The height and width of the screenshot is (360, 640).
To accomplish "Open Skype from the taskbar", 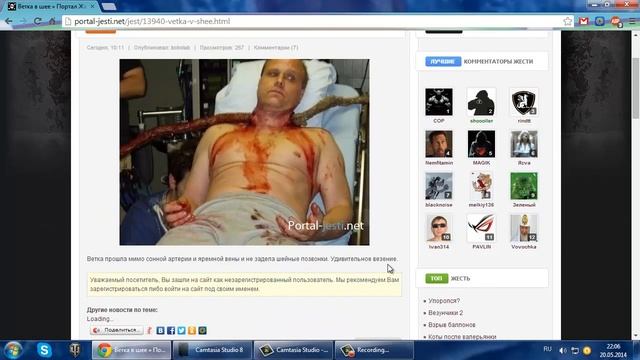I will point(44,350).
